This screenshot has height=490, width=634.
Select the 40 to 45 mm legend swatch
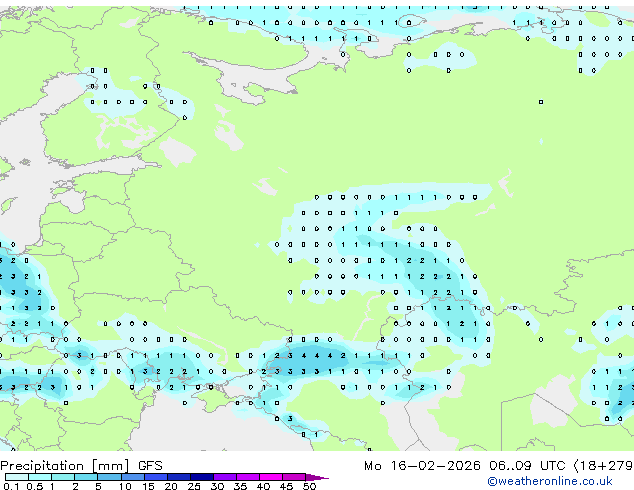(x=271, y=477)
